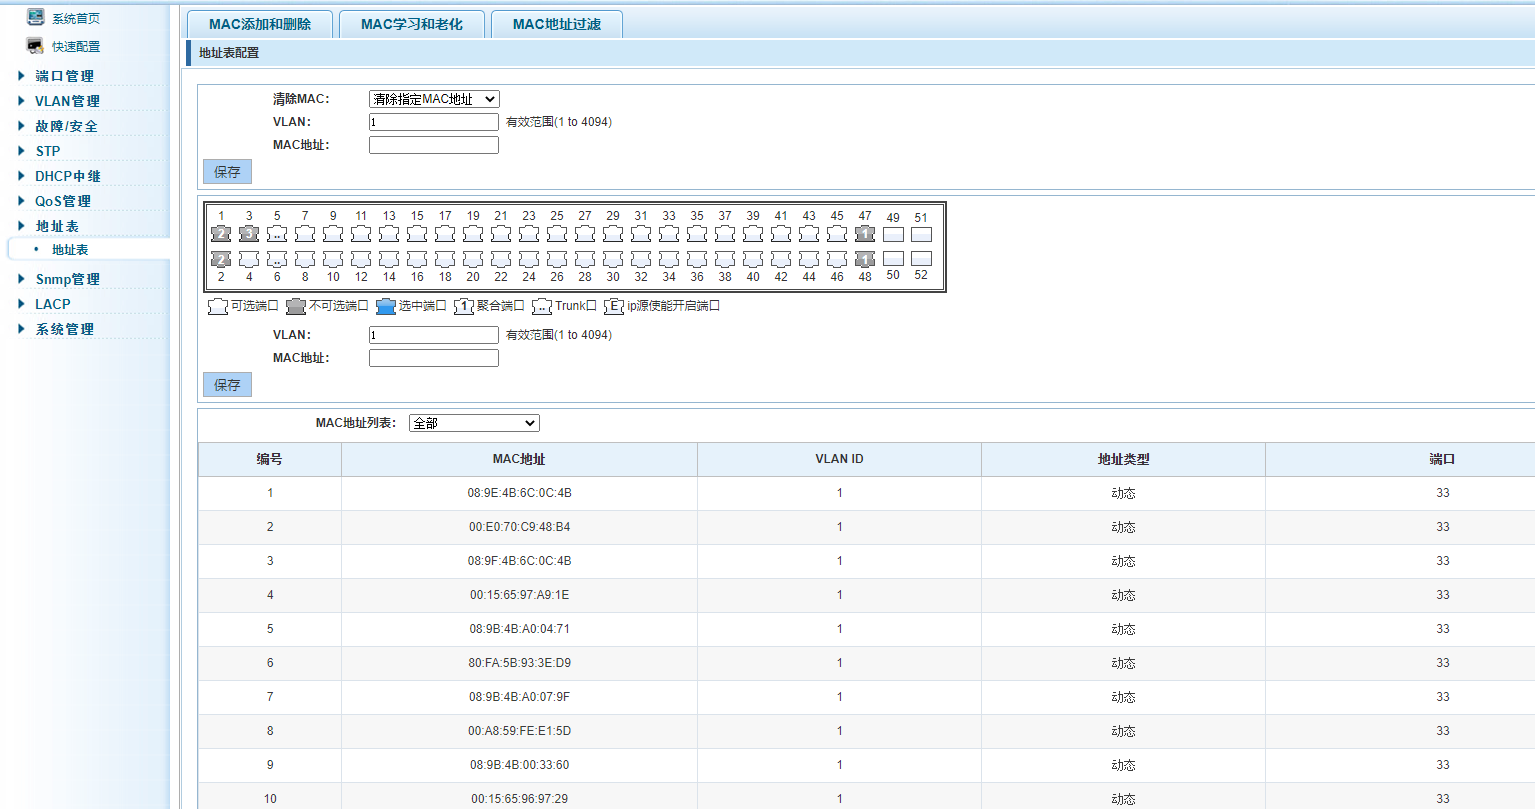
Task: Click aggregated port 1 icon
Action: tap(221, 234)
